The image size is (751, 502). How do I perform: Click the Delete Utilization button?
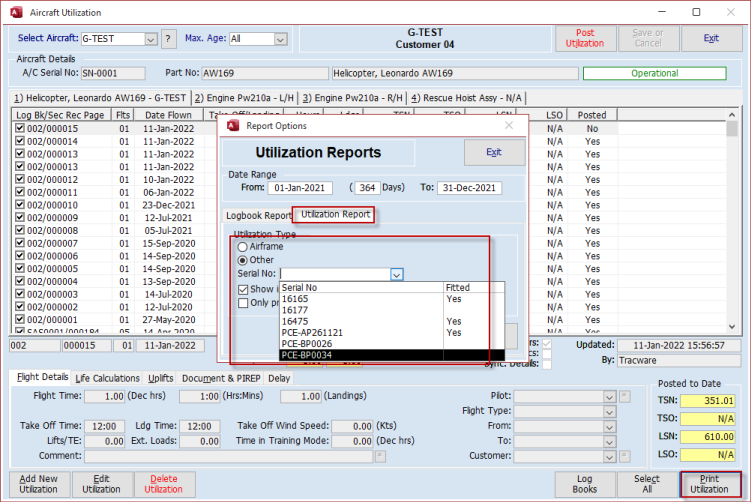pos(163,484)
